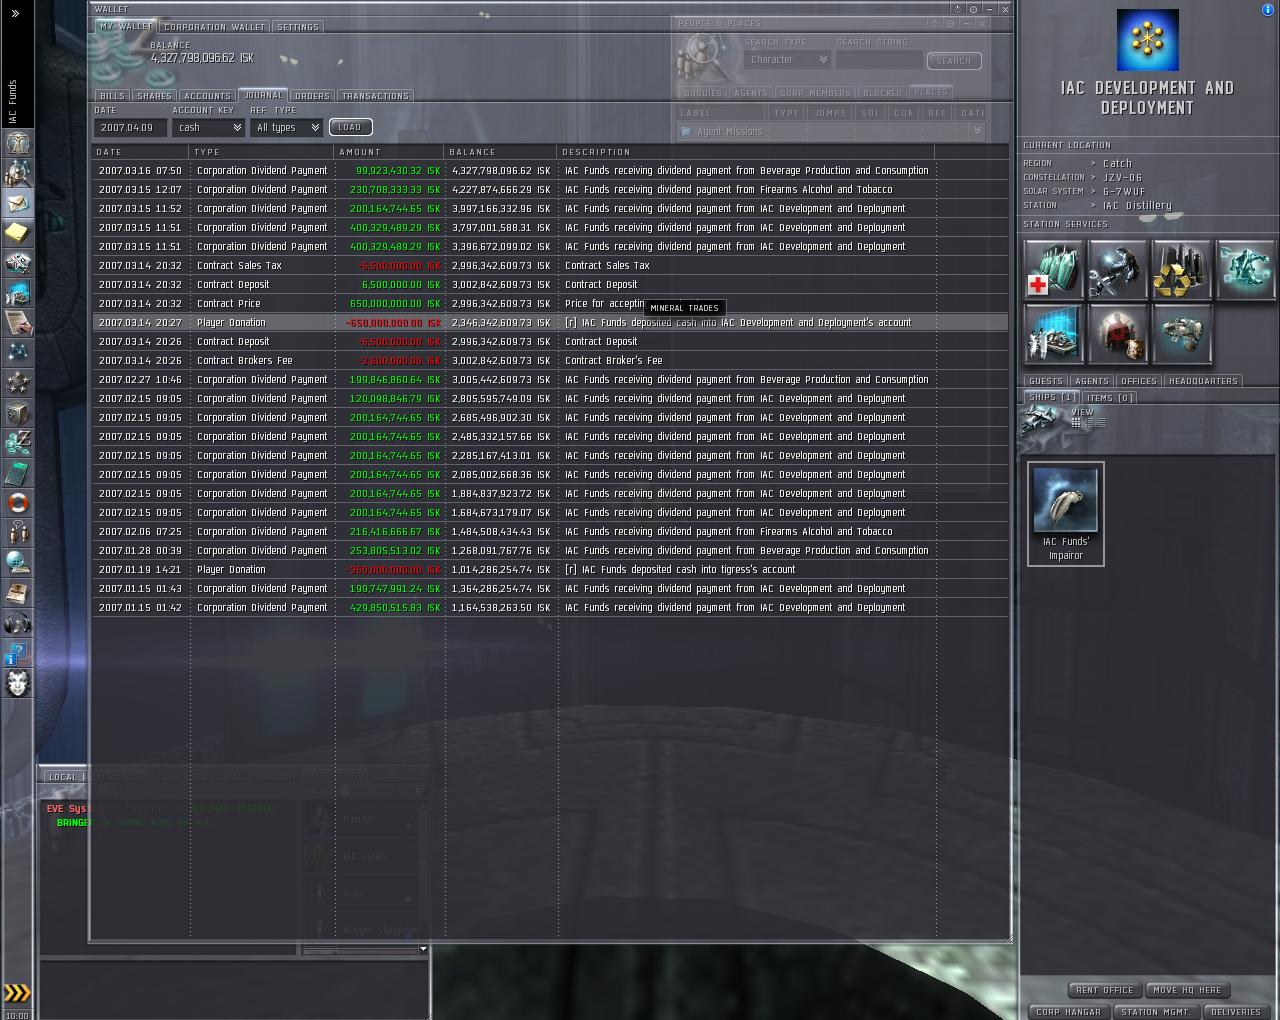Image resolution: width=1280 pixels, height=1020 pixels.
Task: Select the Transactions tab
Action: point(375,96)
